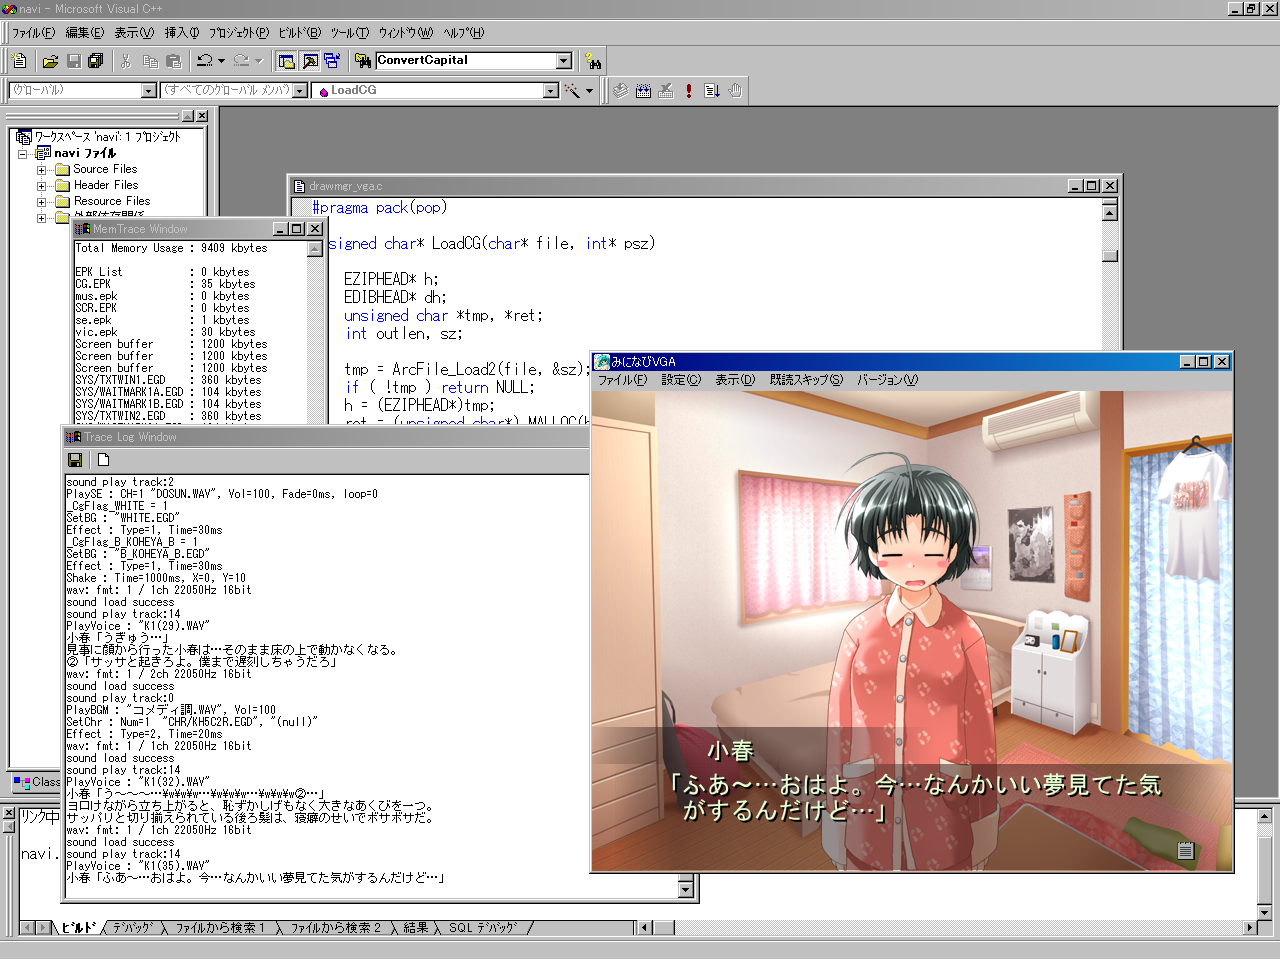This screenshot has height=960, width=1280.
Task: Click the Save All stacked disks icon
Action: point(96,61)
